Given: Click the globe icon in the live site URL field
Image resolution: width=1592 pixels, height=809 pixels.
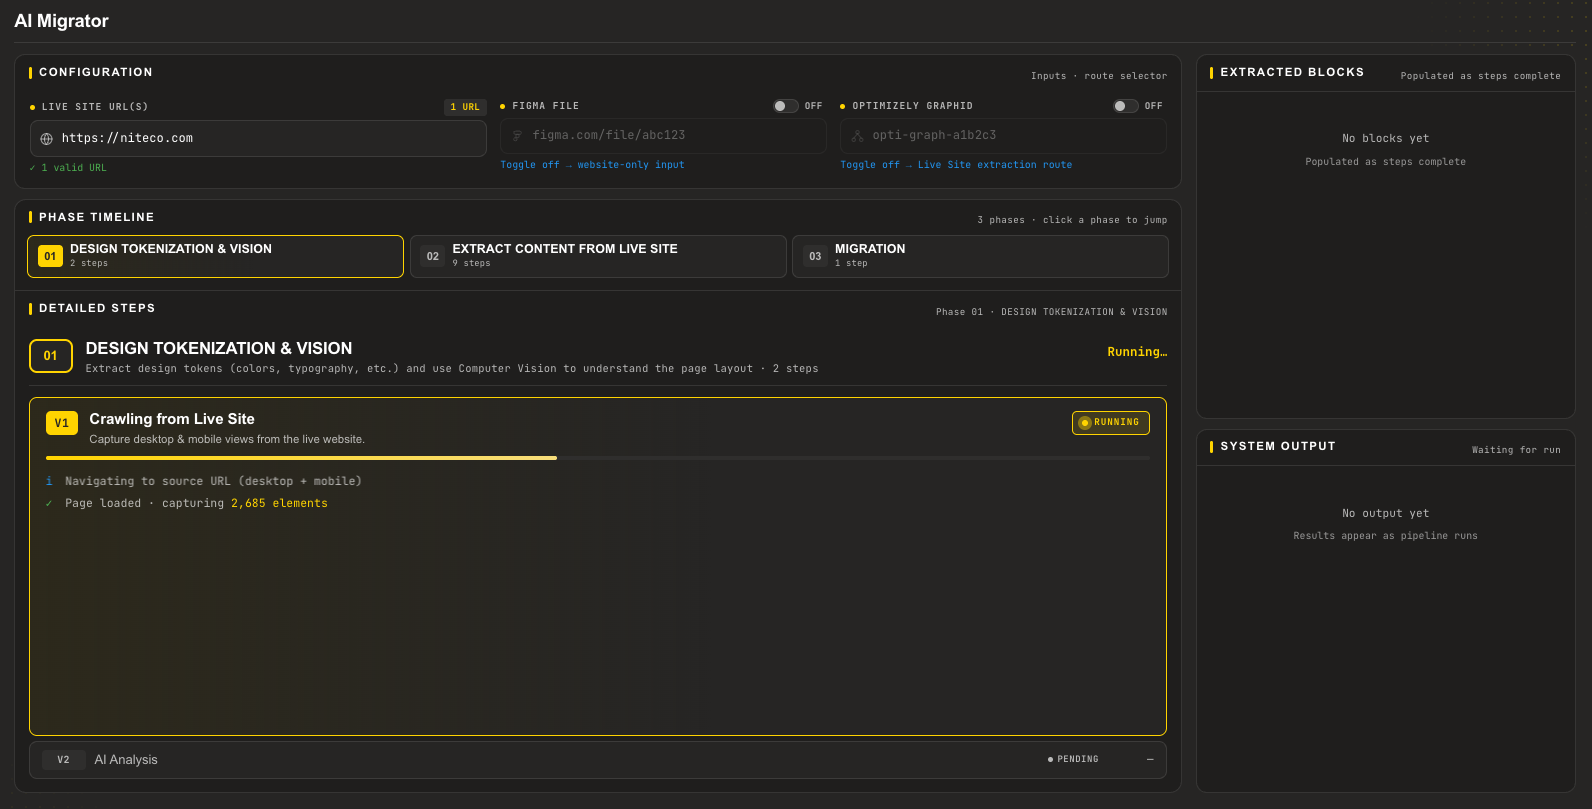Looking at the screenshot, I should 46,139.
